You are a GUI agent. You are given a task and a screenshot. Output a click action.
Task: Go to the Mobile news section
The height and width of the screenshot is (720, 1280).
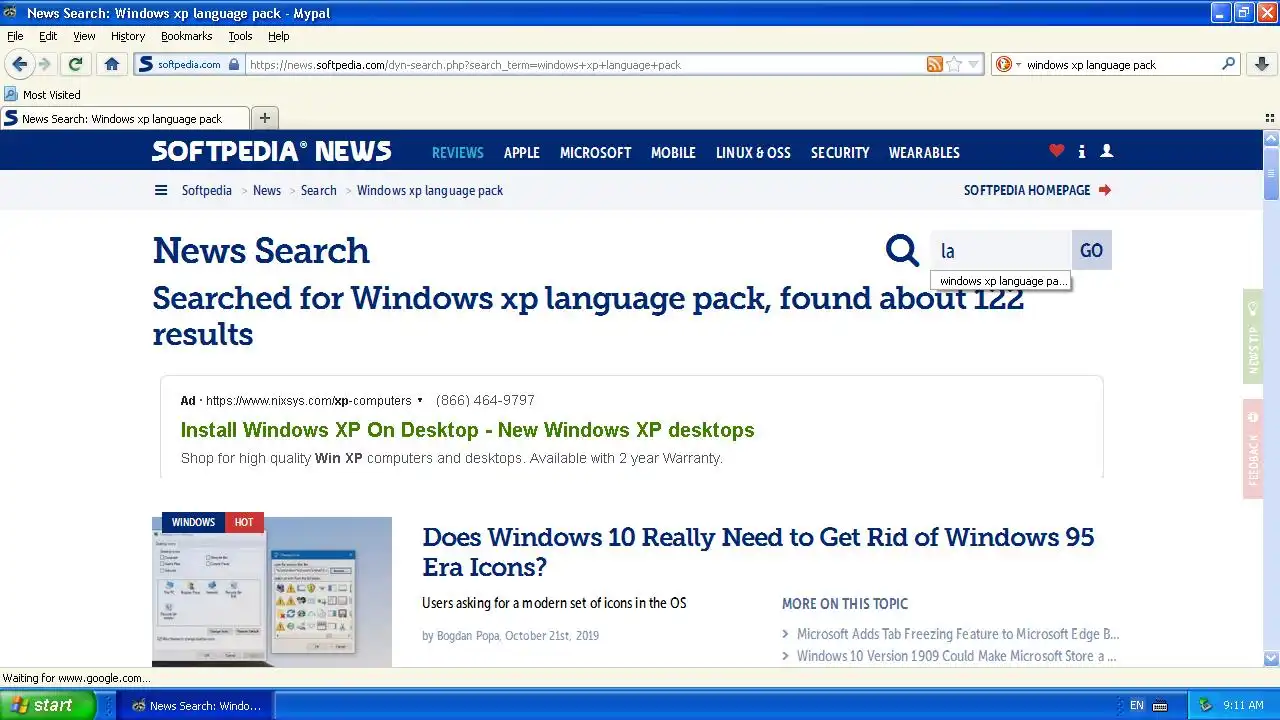point(673,152)
